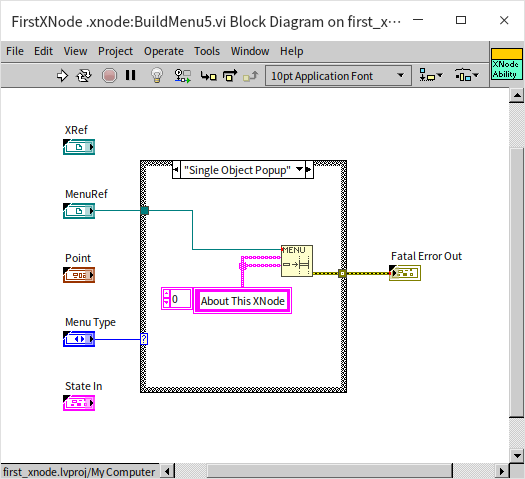525x479 pixels.
Task: Click the Abort Execution stop button
Action: [109, 76]
